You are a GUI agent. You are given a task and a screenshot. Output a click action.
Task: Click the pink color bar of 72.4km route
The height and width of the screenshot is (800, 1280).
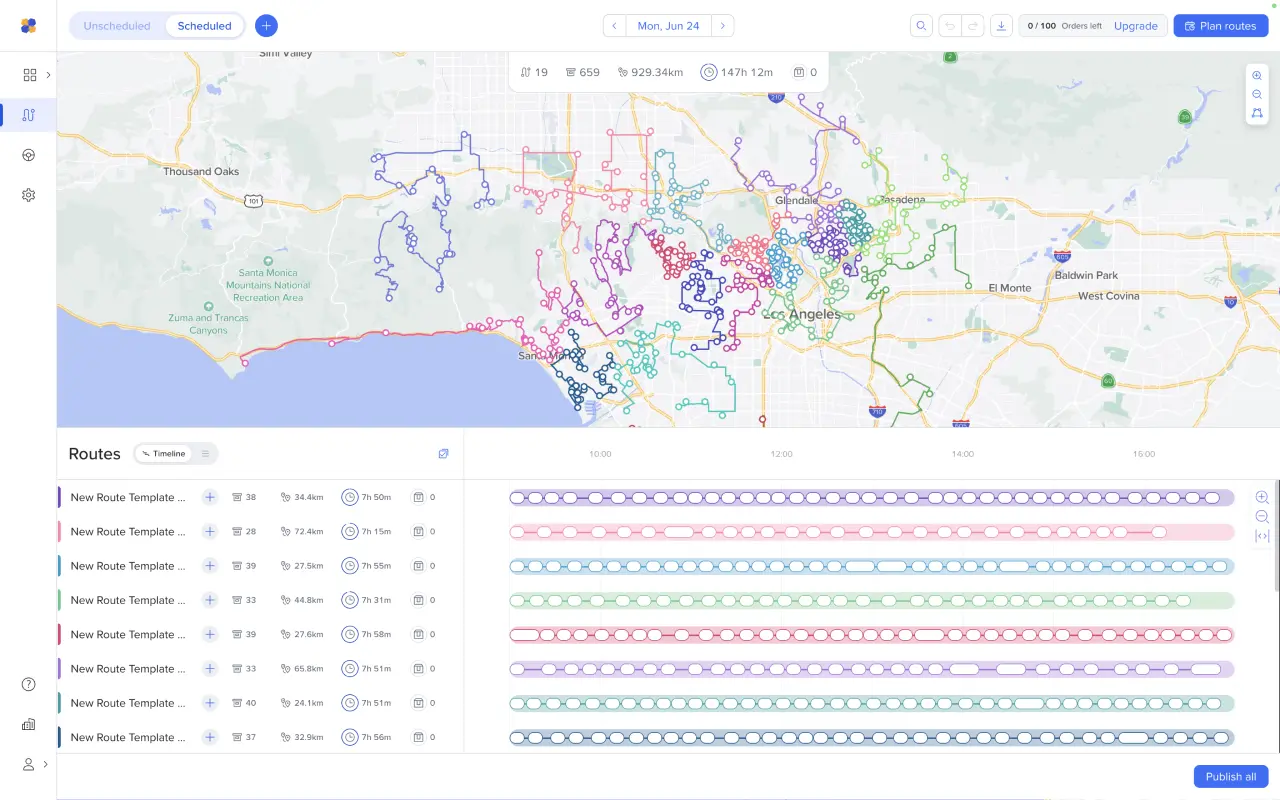click(x=60, y=532)
